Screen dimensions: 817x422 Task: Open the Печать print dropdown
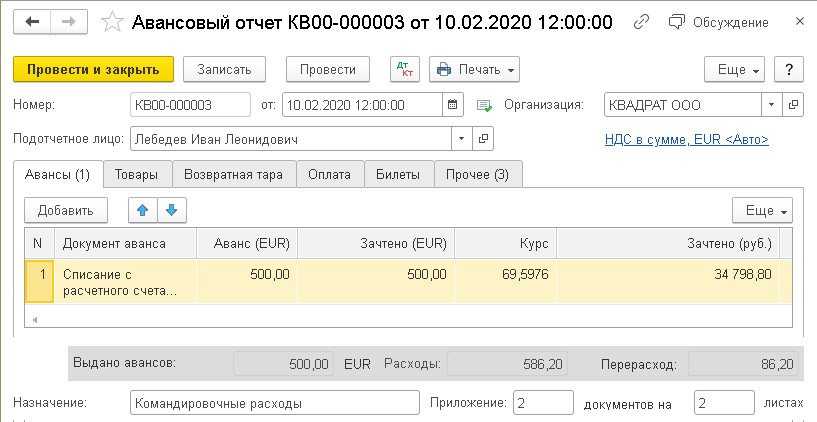click(474, 69)
